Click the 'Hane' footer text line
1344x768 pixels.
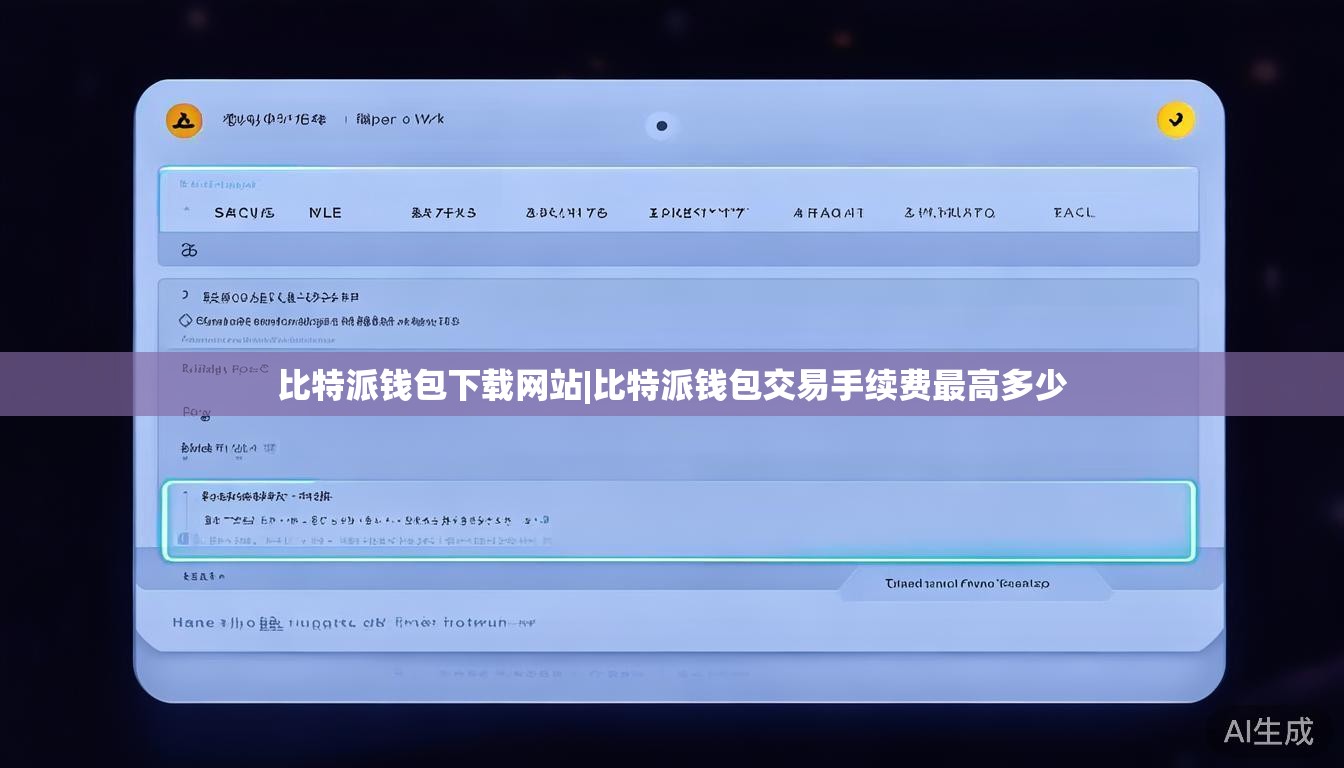coord(353,622)
